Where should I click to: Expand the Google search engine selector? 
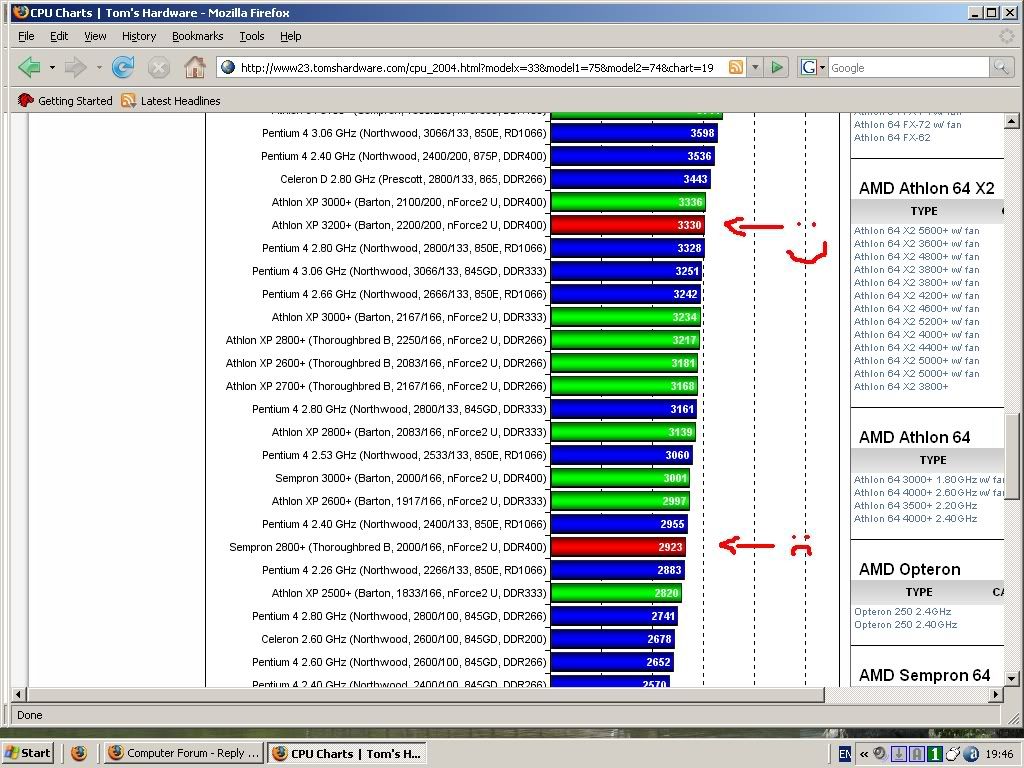[x=813, y=67]
